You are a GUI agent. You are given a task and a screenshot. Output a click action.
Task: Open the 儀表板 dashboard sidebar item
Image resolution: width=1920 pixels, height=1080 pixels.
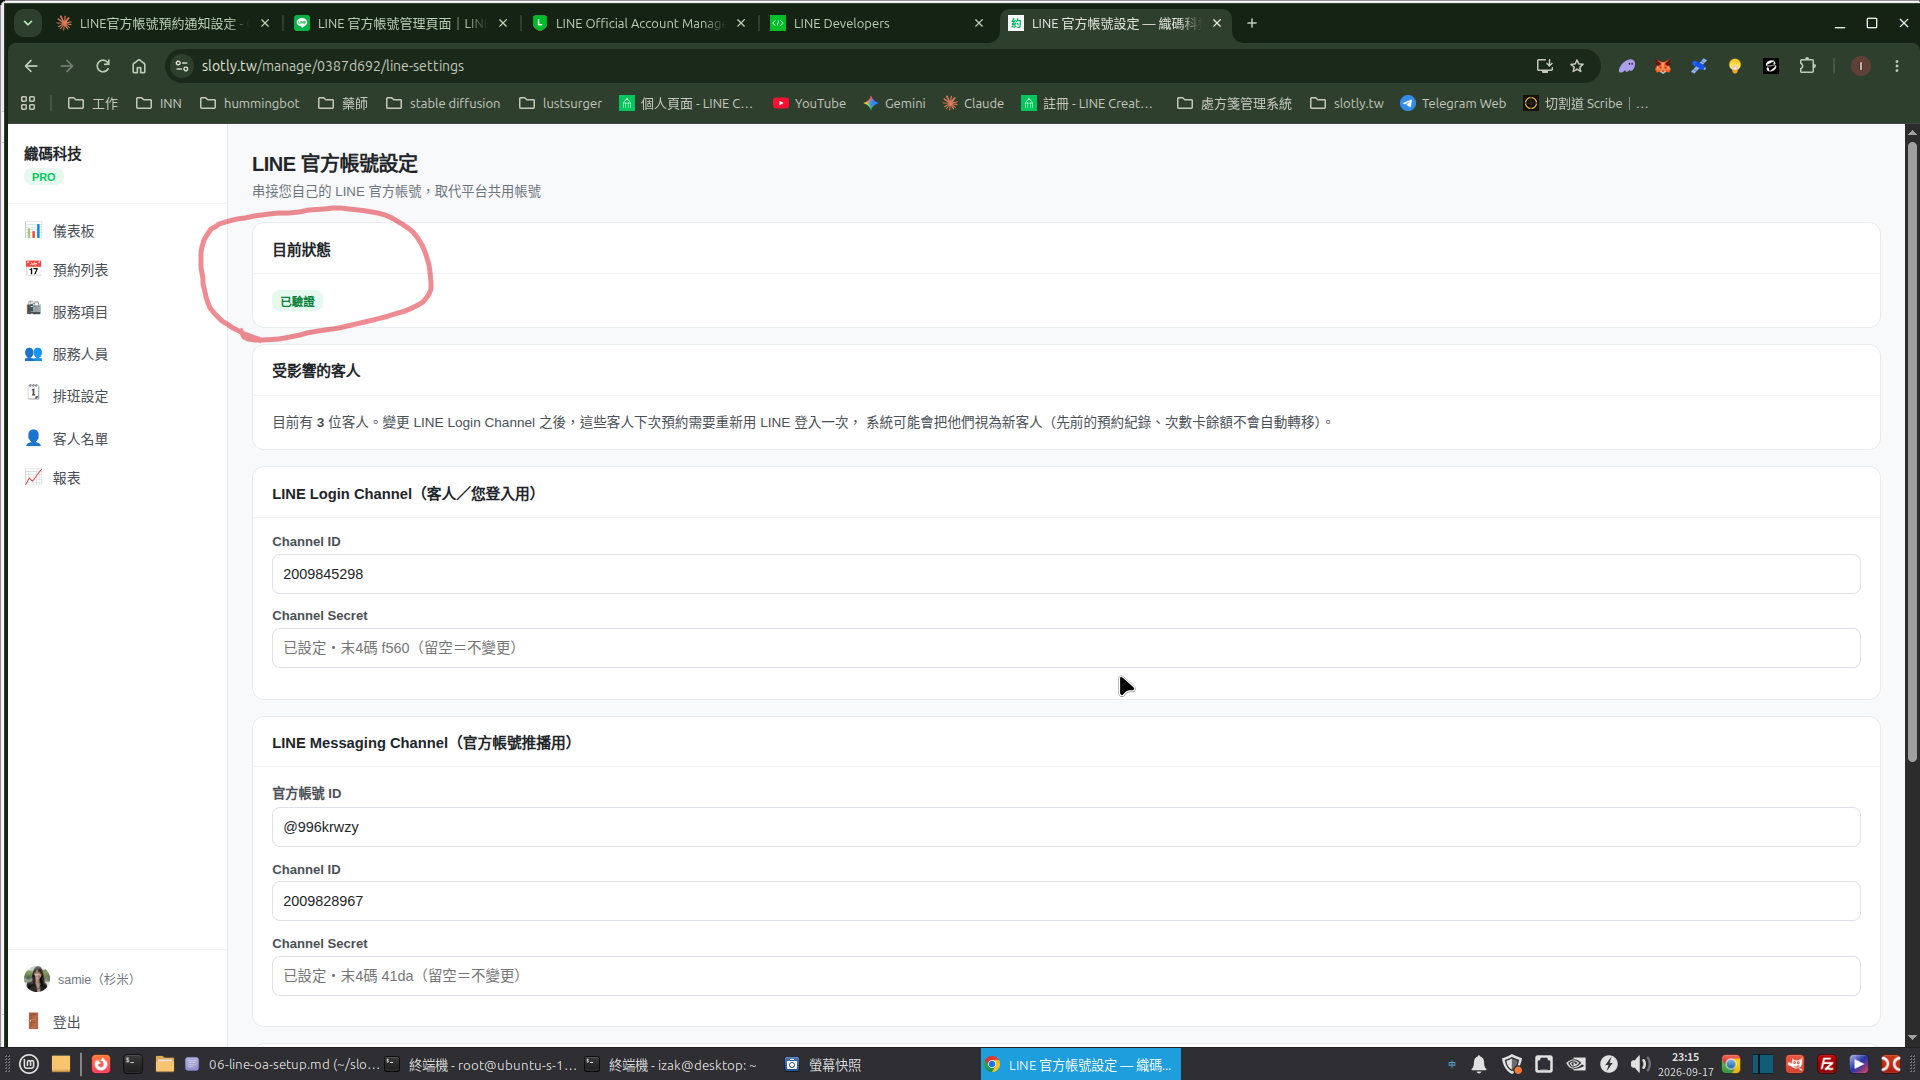60,231
